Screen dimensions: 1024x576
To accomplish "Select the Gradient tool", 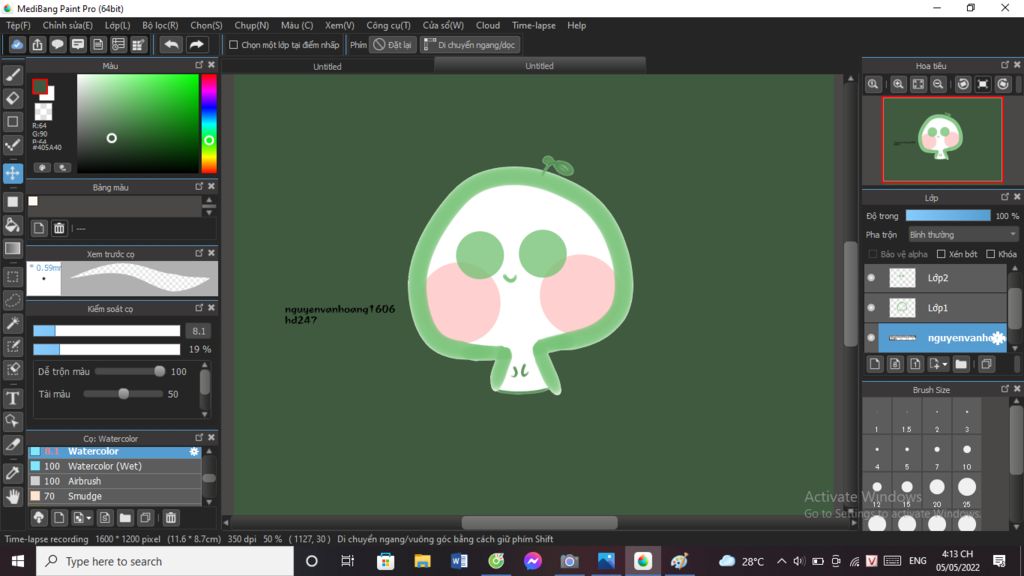I will pyautogui.click(x=12, y=249).
